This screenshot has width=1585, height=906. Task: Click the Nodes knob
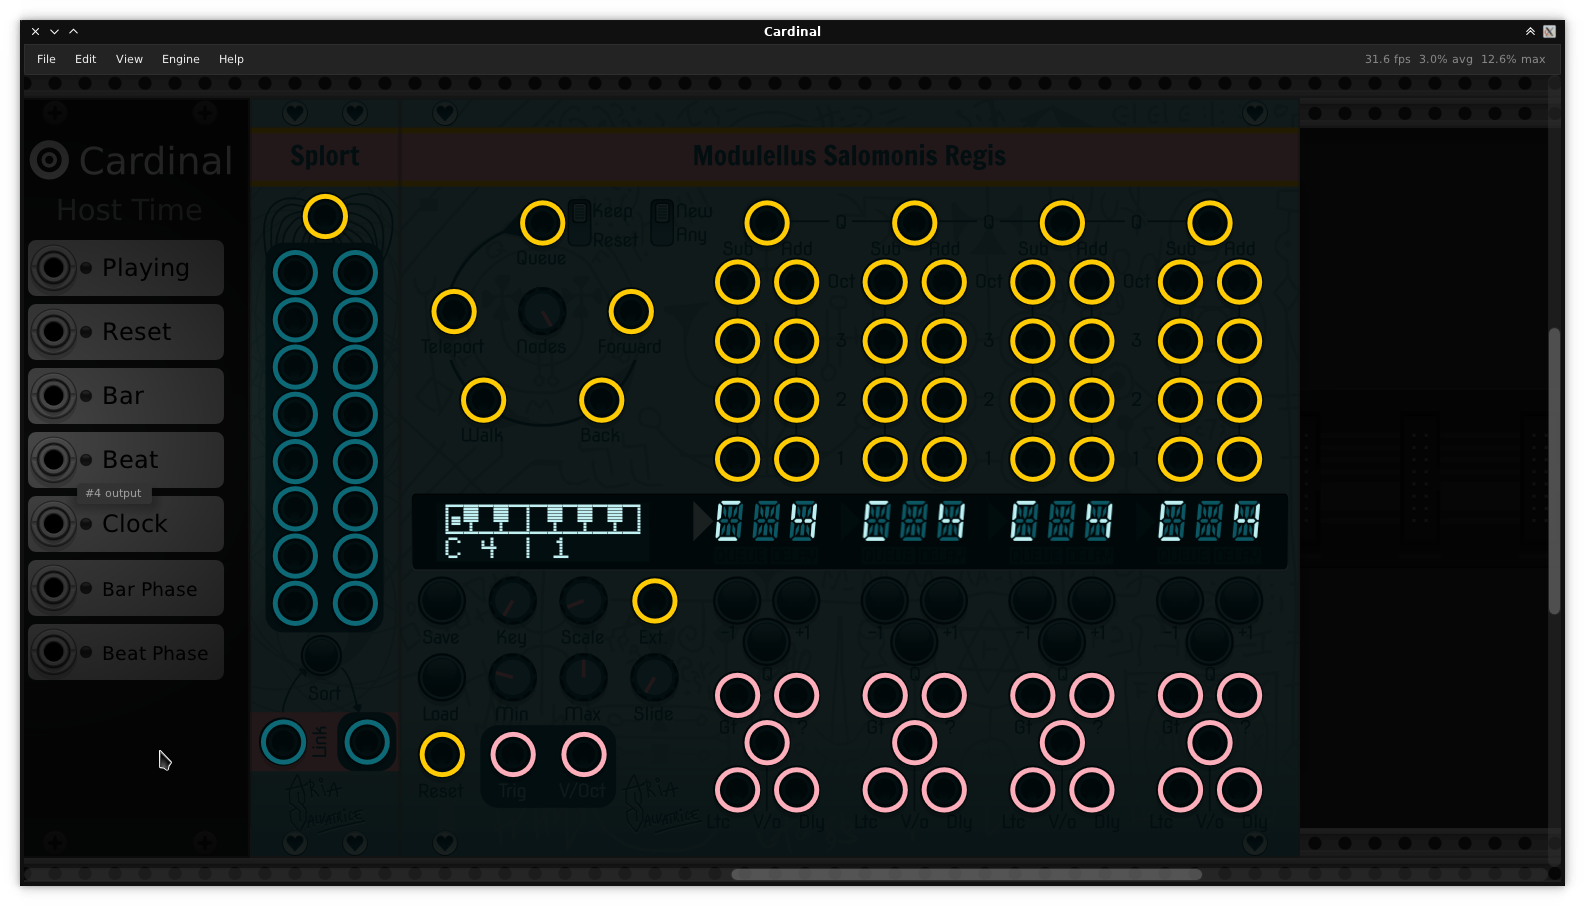542,312
